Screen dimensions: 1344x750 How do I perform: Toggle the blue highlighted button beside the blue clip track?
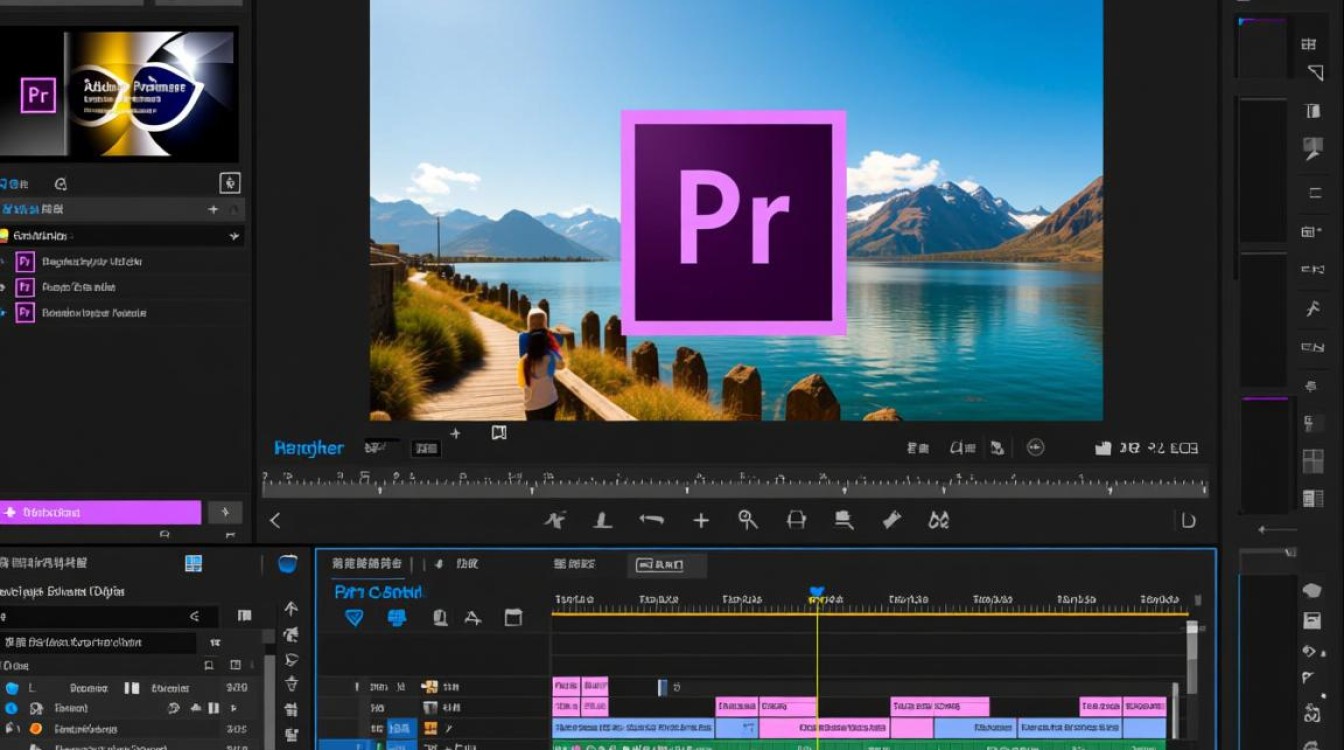402,728
